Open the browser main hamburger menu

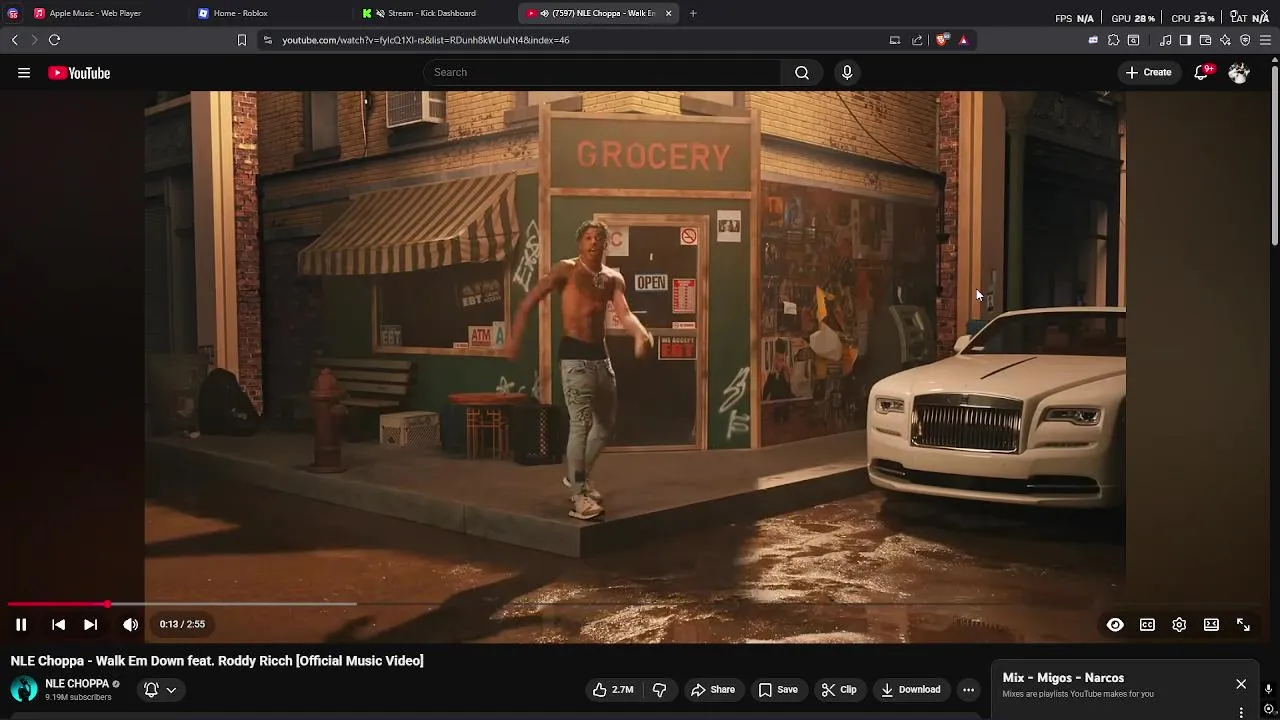[1265, 40]
